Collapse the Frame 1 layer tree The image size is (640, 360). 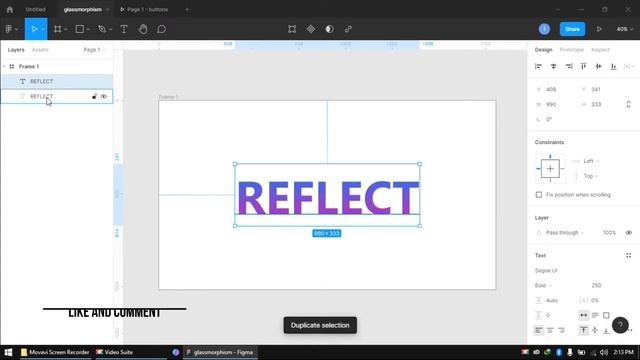(x=4, y=66)
